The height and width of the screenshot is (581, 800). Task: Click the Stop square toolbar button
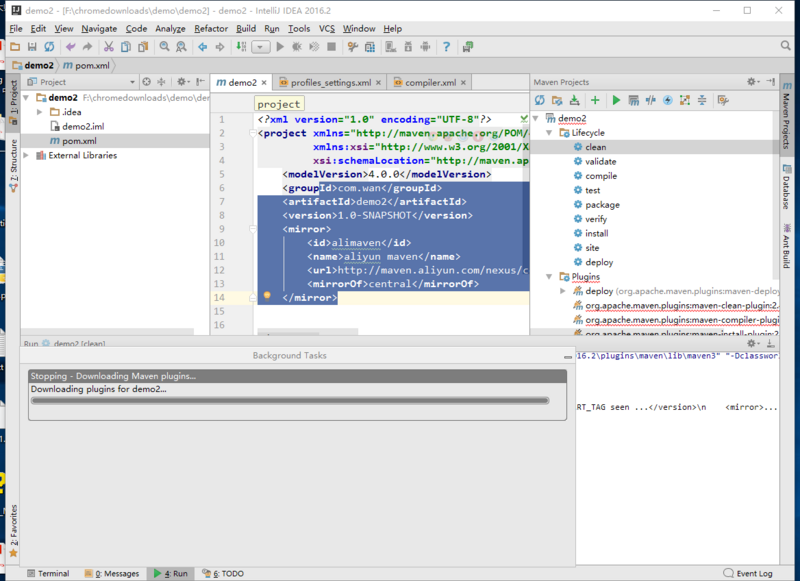331,47
